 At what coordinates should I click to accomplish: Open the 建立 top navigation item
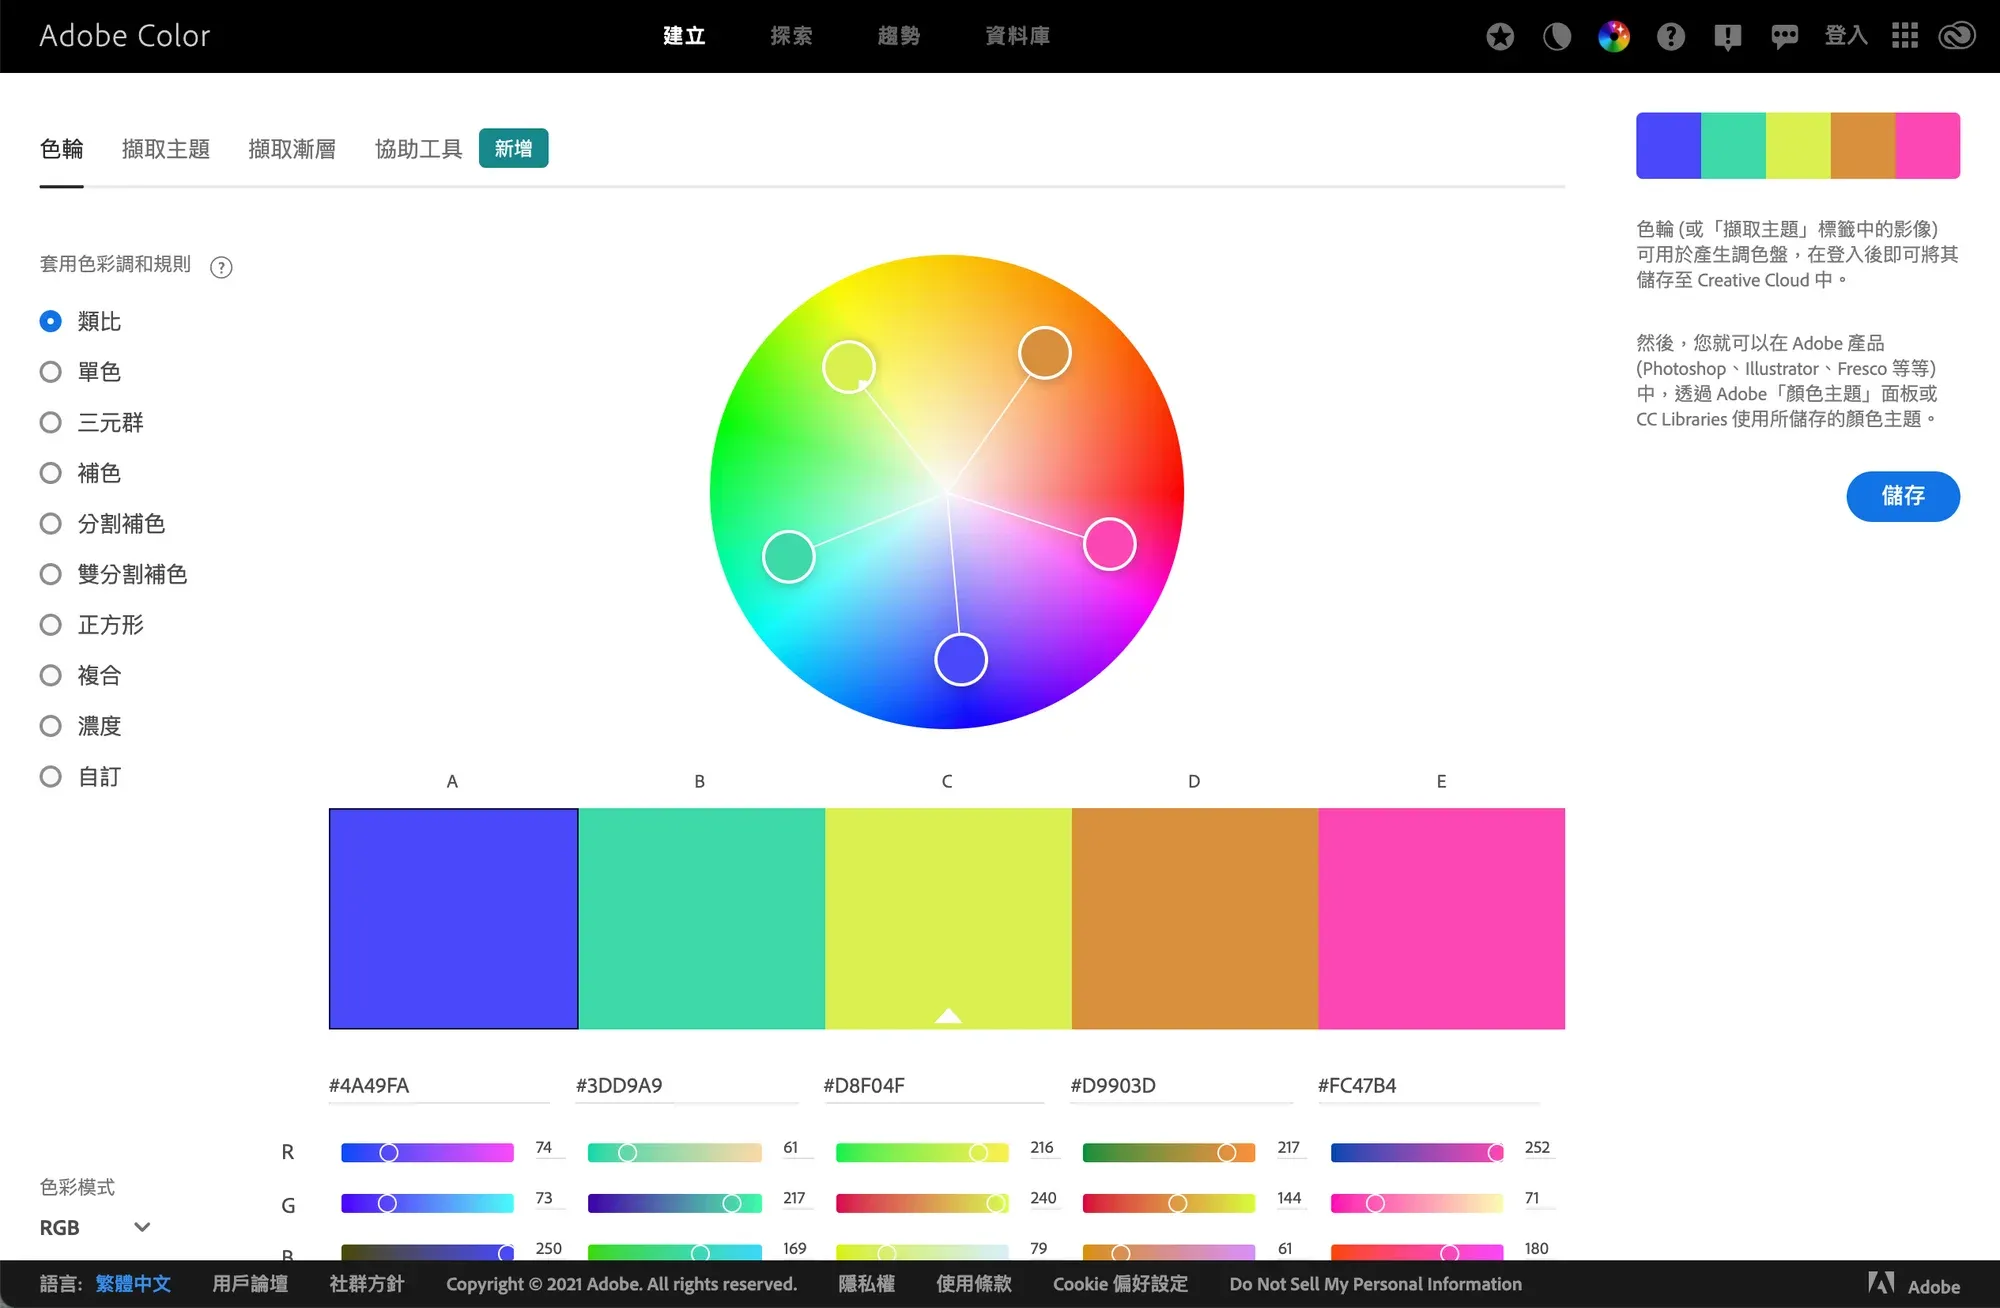coord(684,36)
